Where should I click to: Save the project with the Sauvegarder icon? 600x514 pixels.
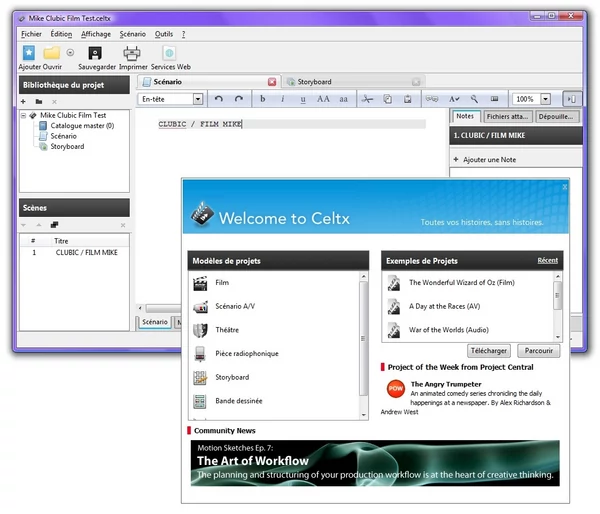95,53
